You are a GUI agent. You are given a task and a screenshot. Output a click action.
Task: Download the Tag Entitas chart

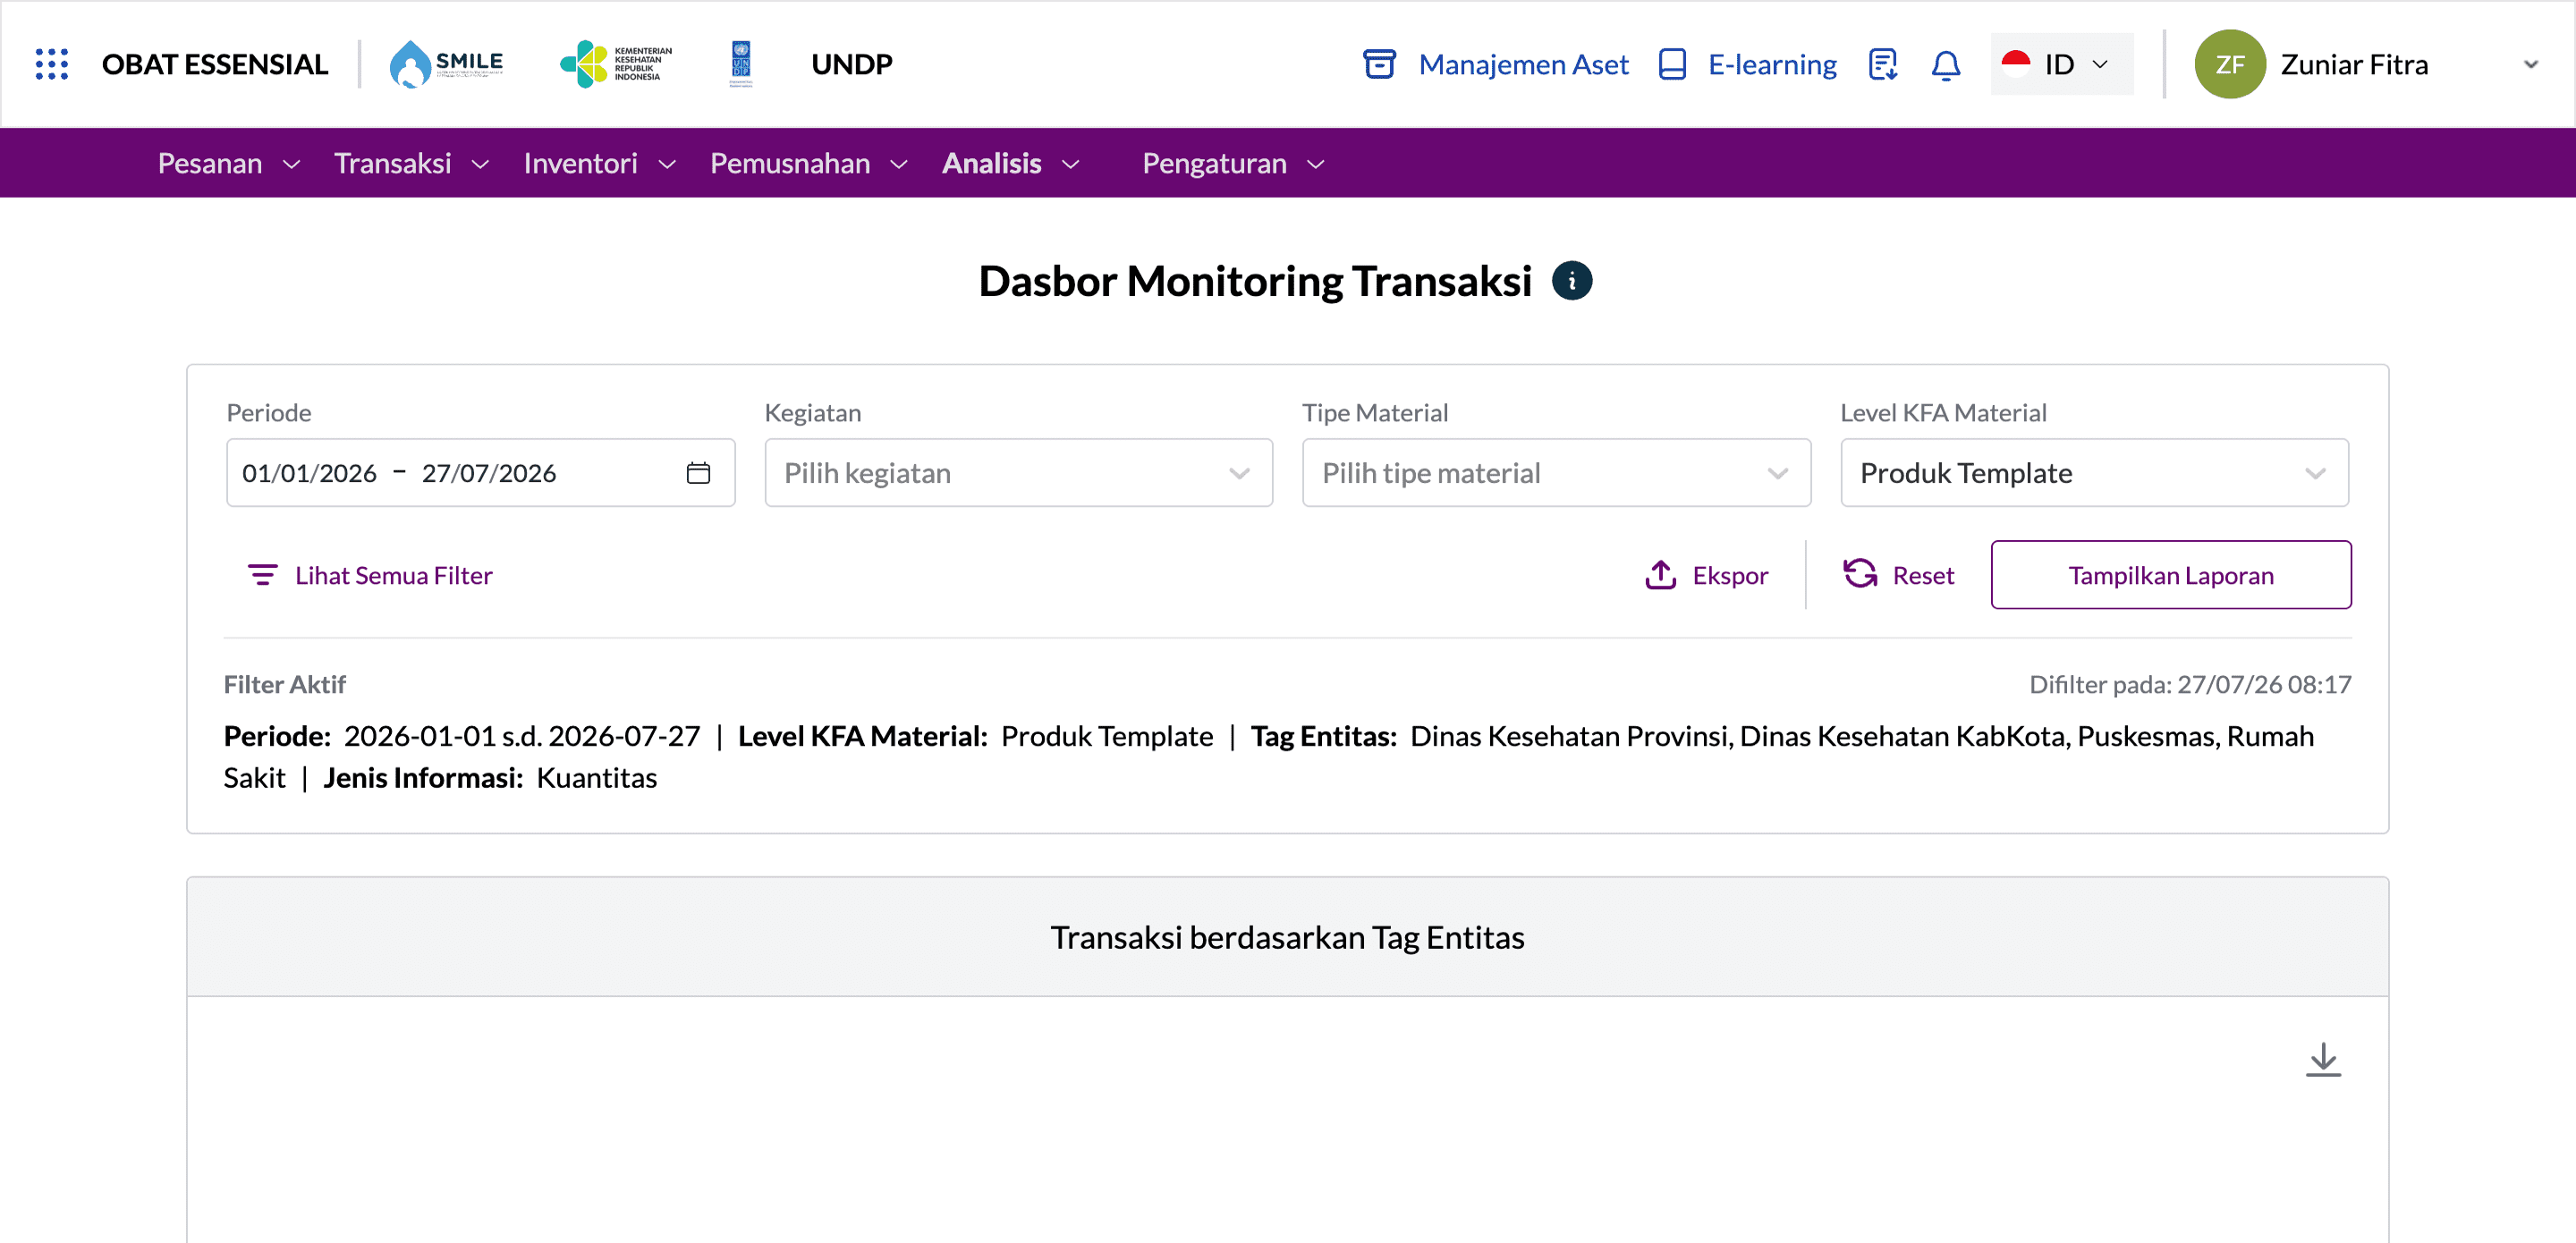point(2322,1060)
